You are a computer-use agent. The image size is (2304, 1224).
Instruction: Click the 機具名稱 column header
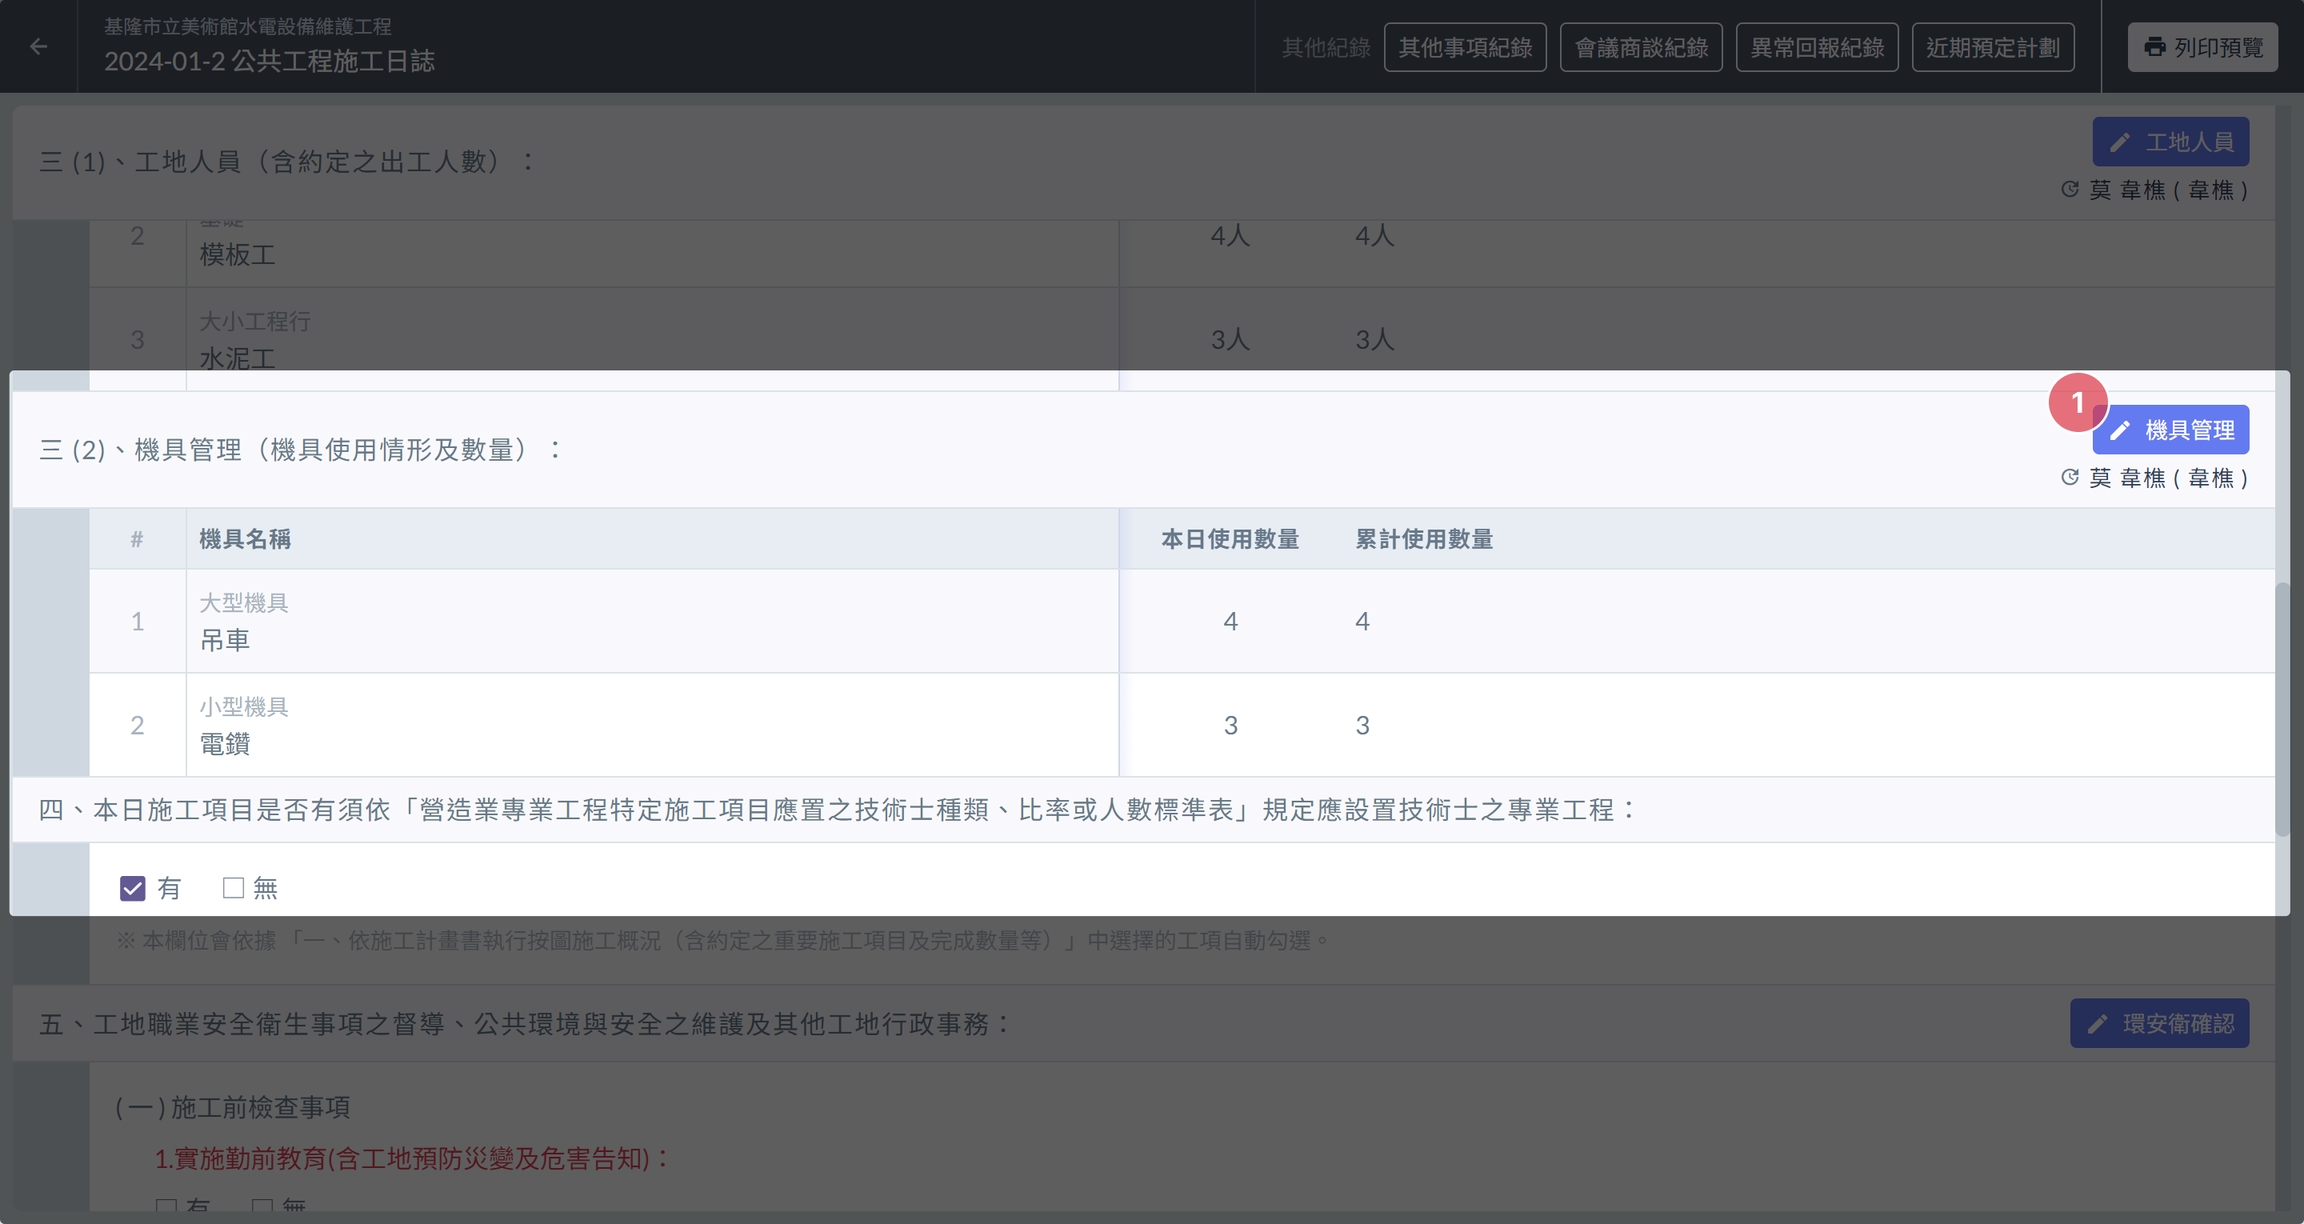click(x=245, y=539)
